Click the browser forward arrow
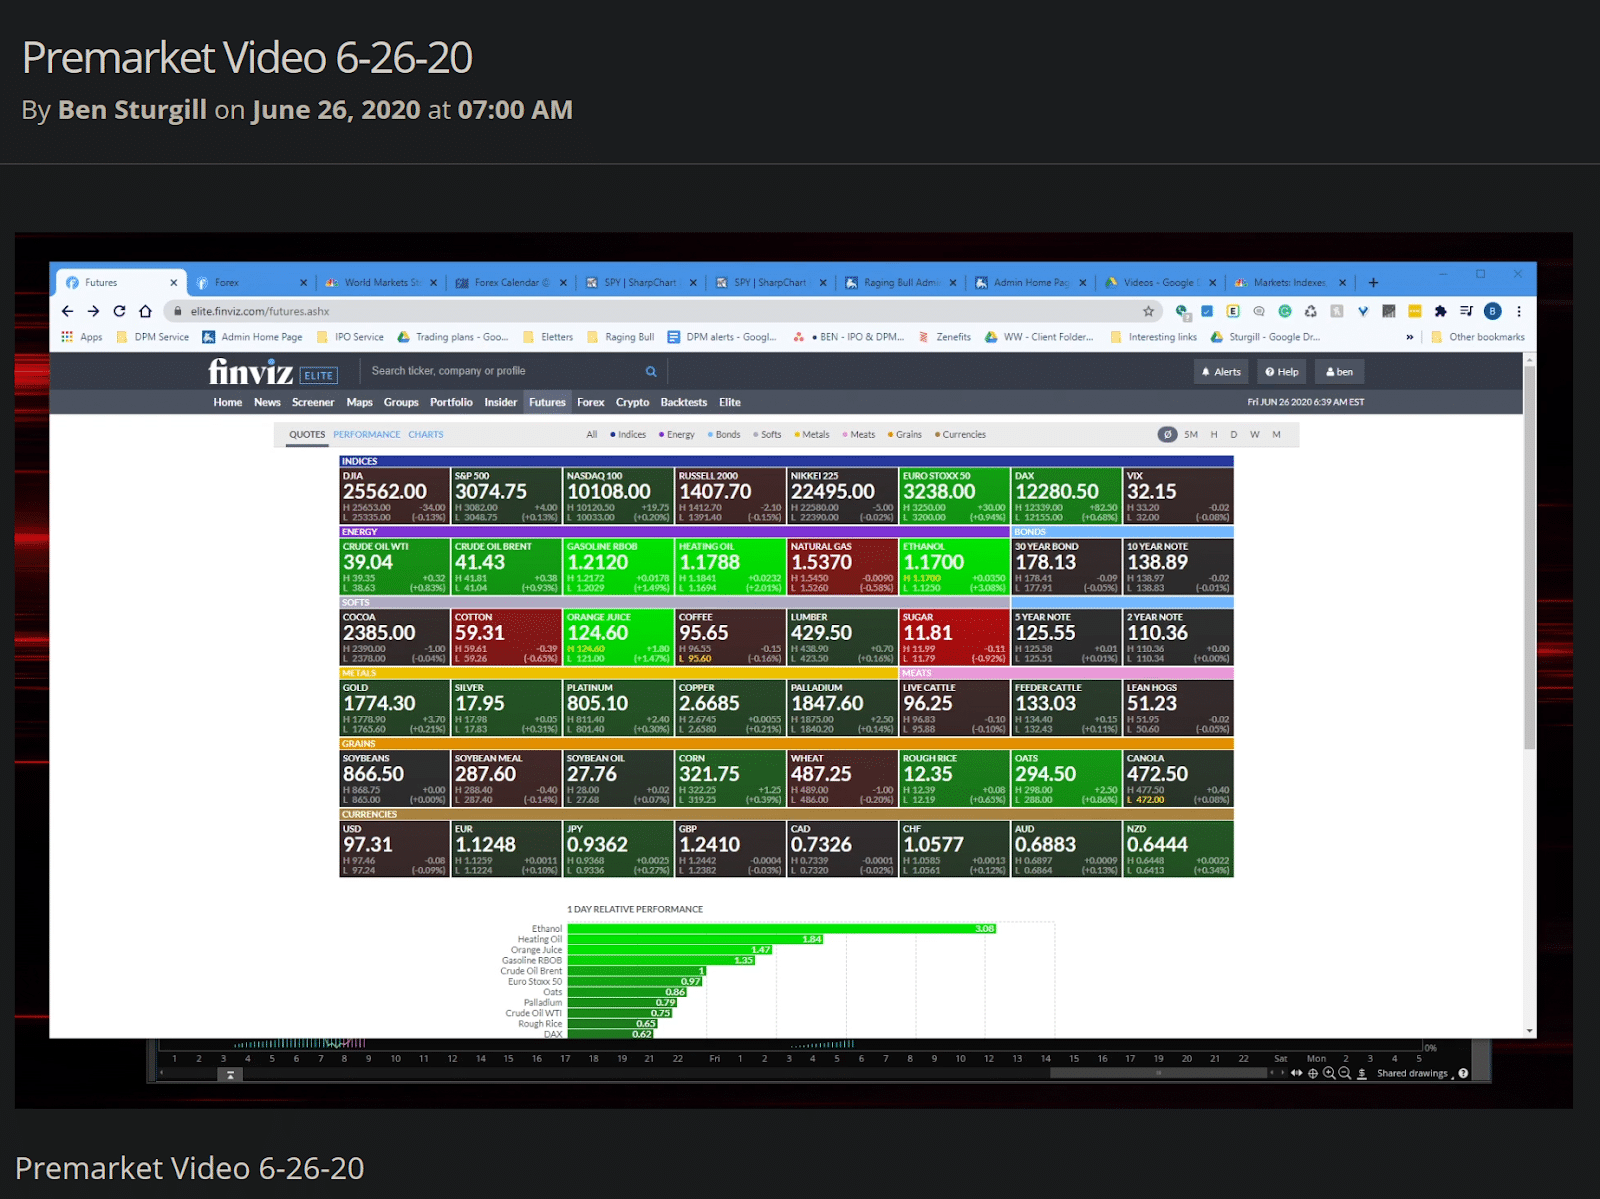The width and height of the screenshot is (1600, 1199). (x=93, y=311)
